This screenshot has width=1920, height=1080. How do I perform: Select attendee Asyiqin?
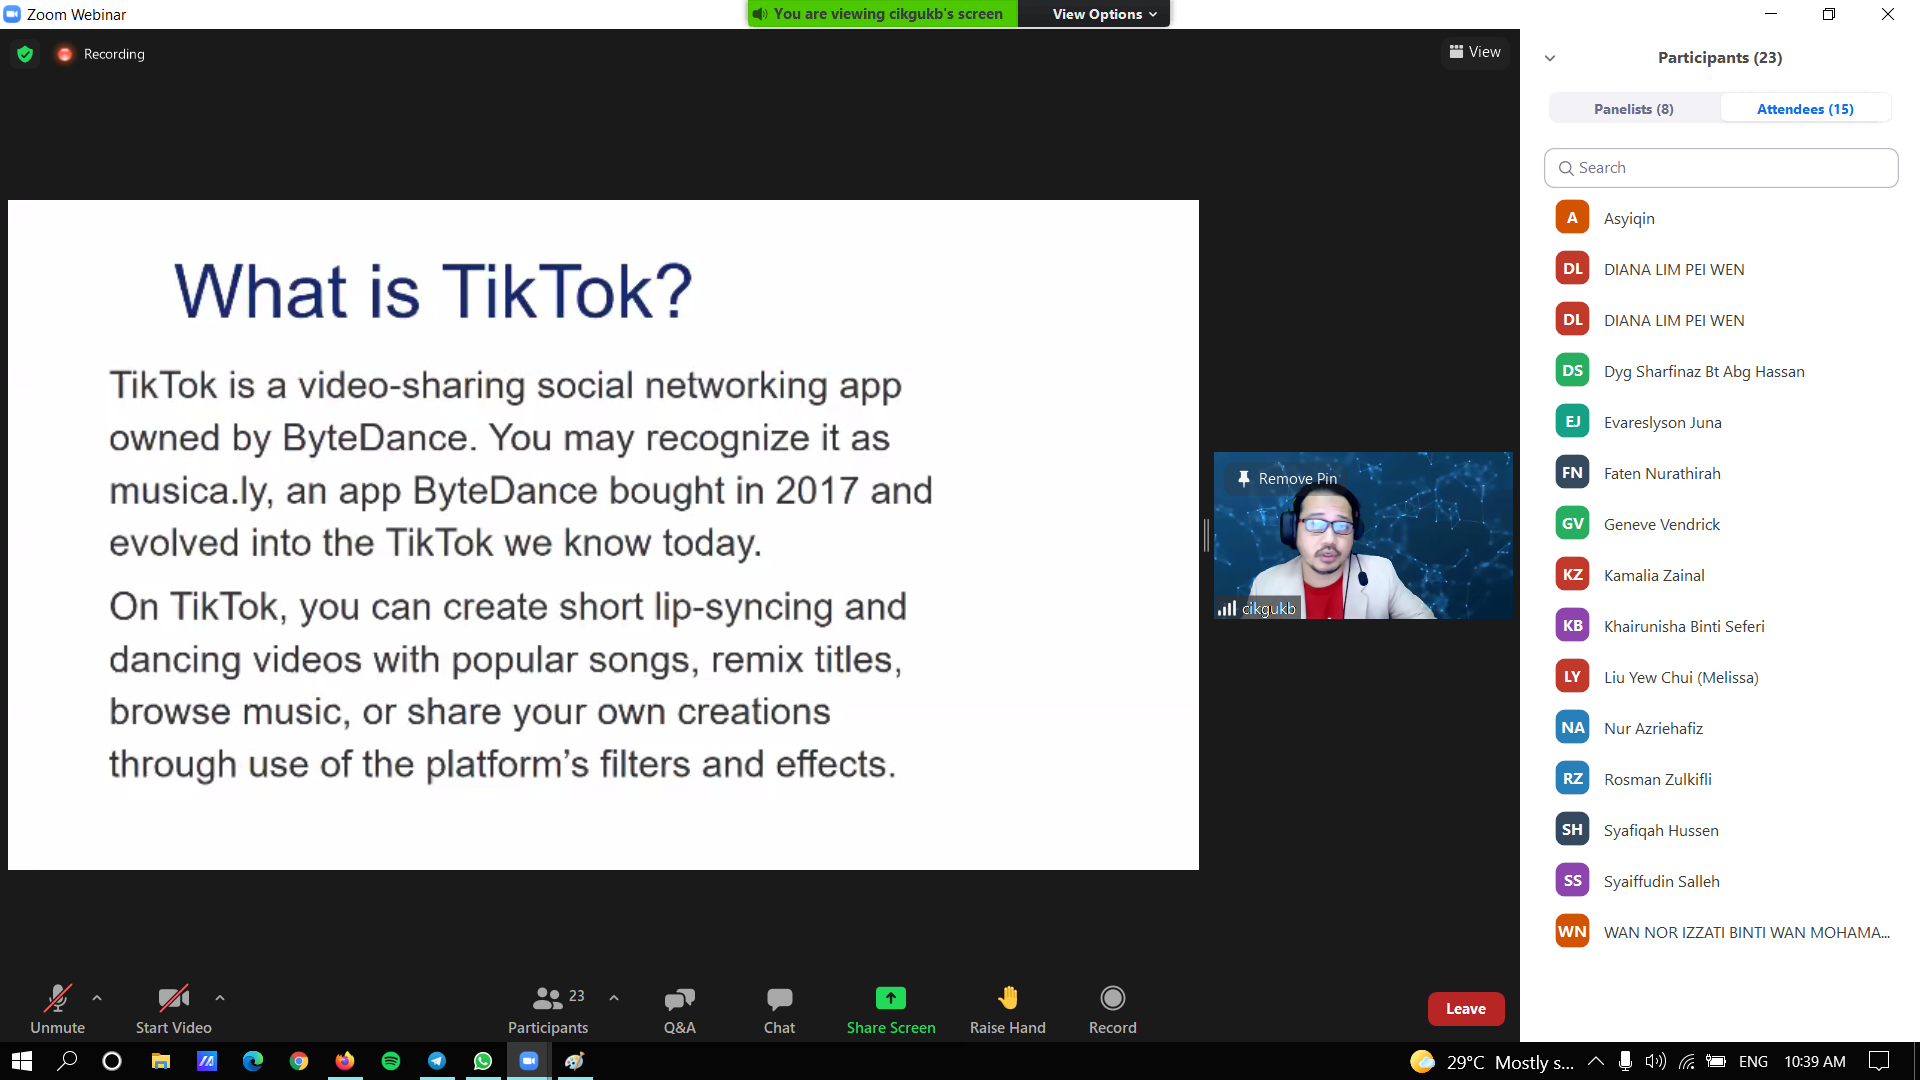tap(1720, 218)
